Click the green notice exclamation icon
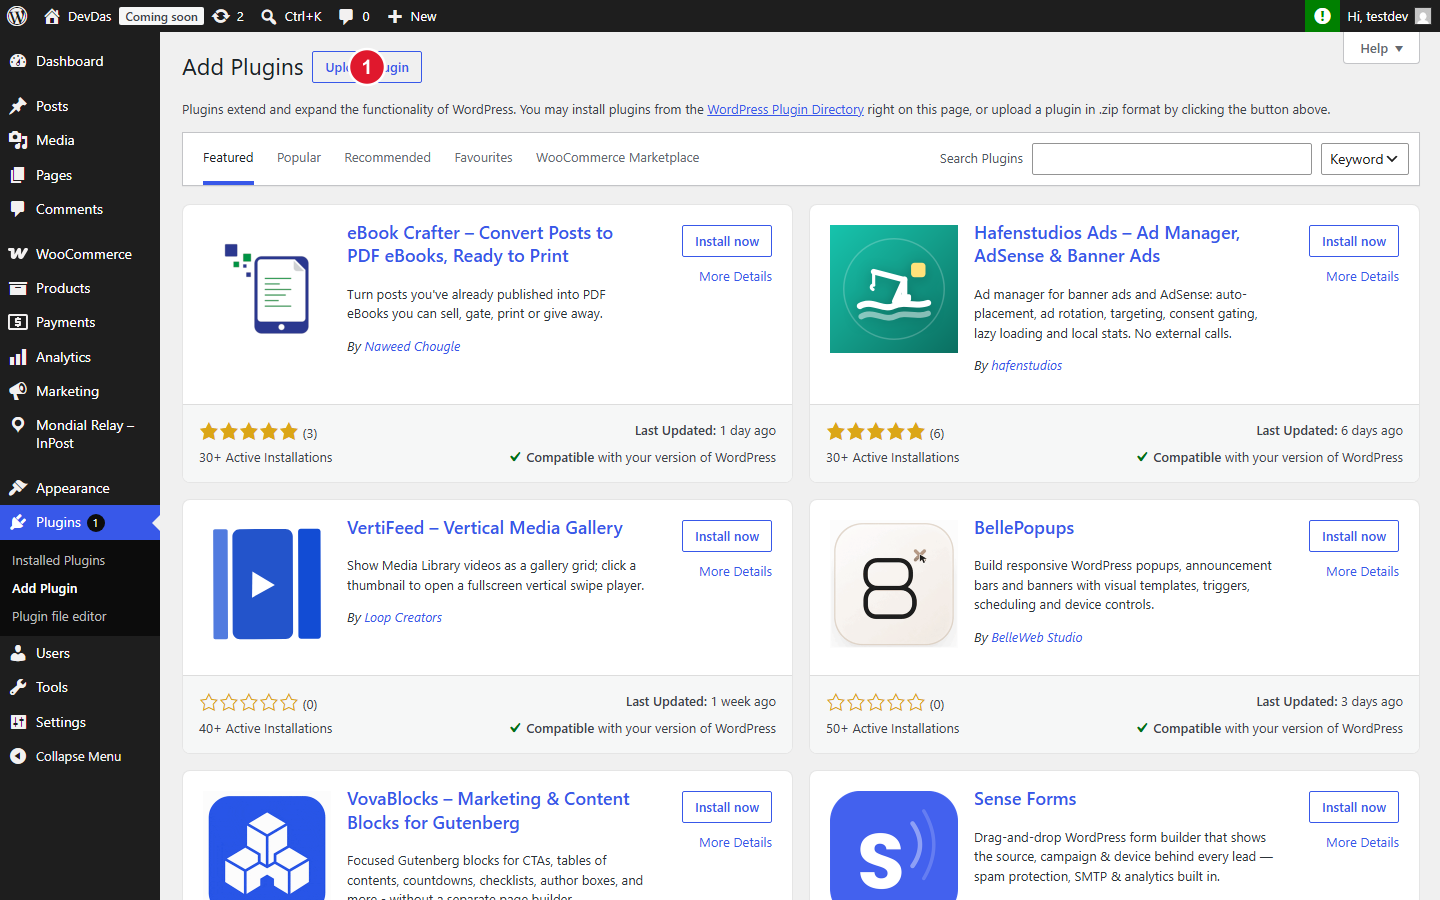Screen dimensions: 1440x900 1322,16
